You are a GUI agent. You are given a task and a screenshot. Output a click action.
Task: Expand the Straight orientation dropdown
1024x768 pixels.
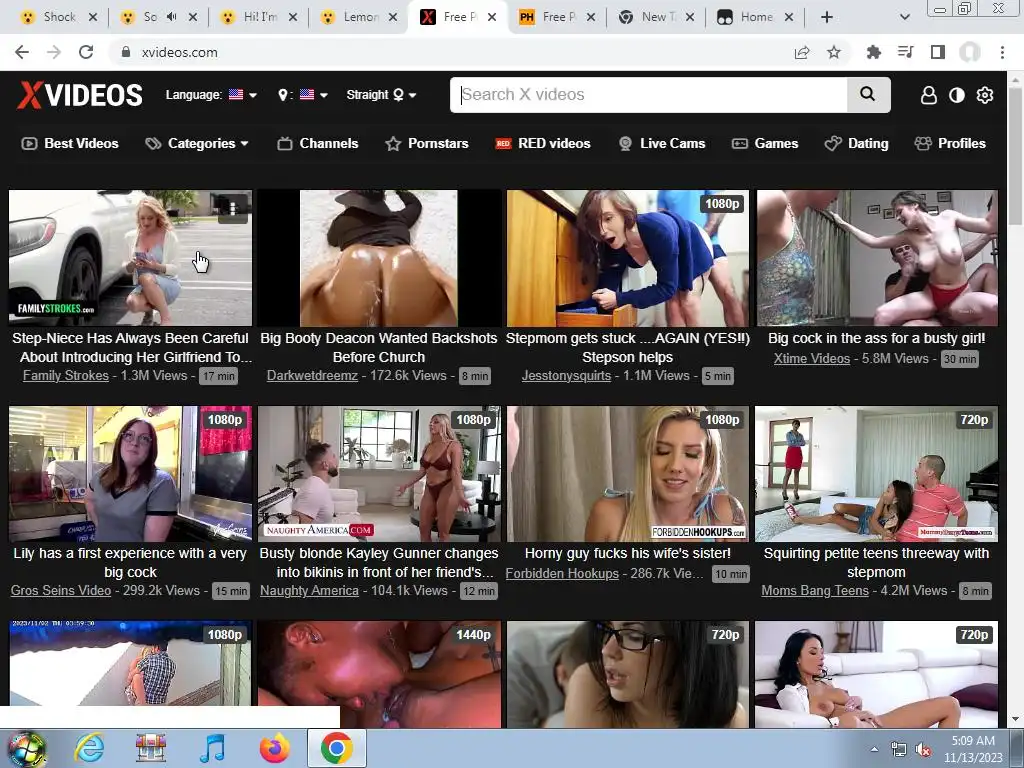(x=381, y=95)
